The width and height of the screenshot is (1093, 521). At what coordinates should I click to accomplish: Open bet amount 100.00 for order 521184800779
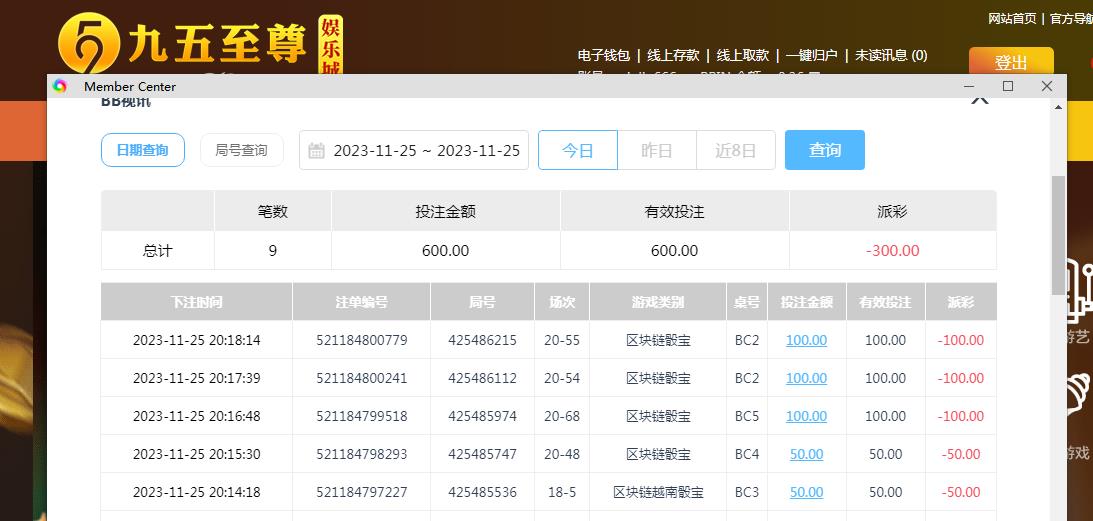[x=807, y=340]
